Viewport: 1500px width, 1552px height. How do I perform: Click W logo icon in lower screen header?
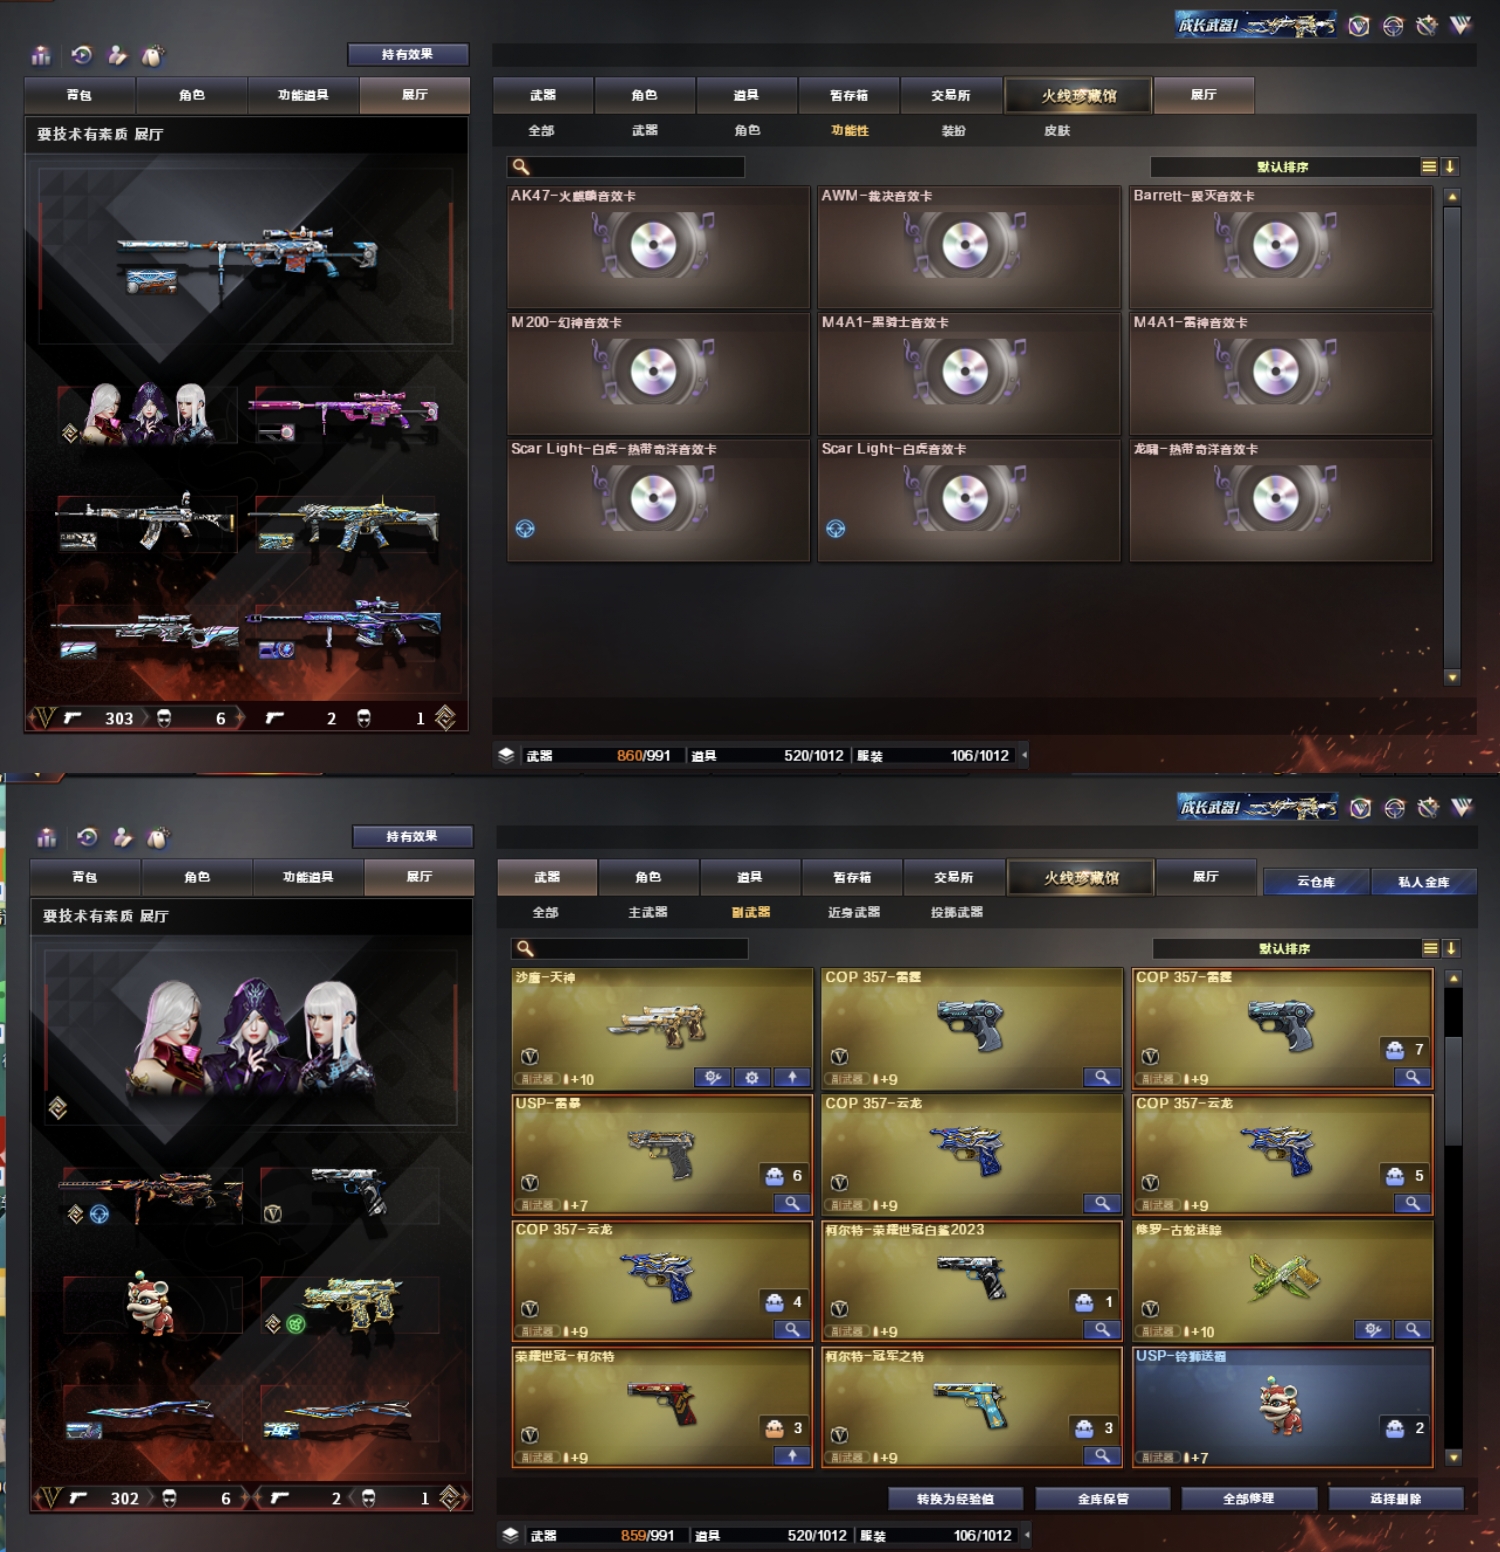tap(1462, 808)
